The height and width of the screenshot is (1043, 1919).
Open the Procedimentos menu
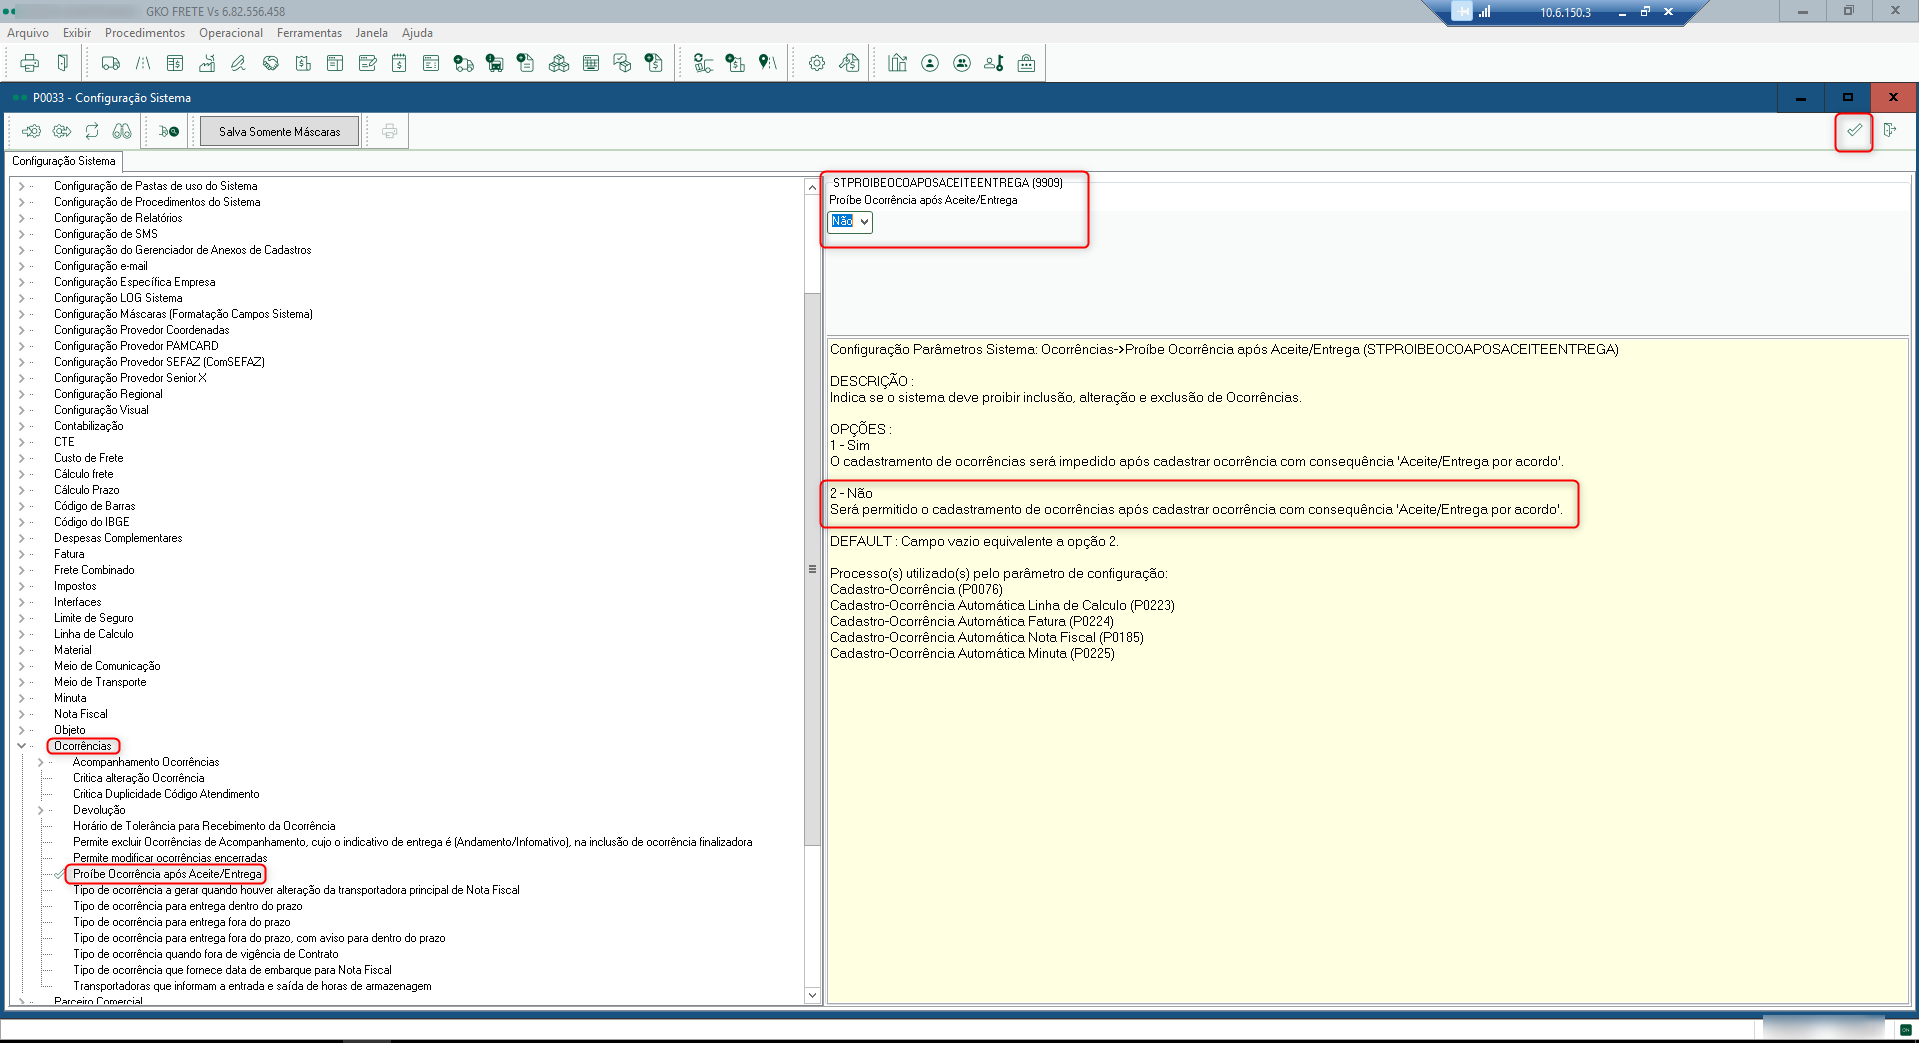[145, 33]
